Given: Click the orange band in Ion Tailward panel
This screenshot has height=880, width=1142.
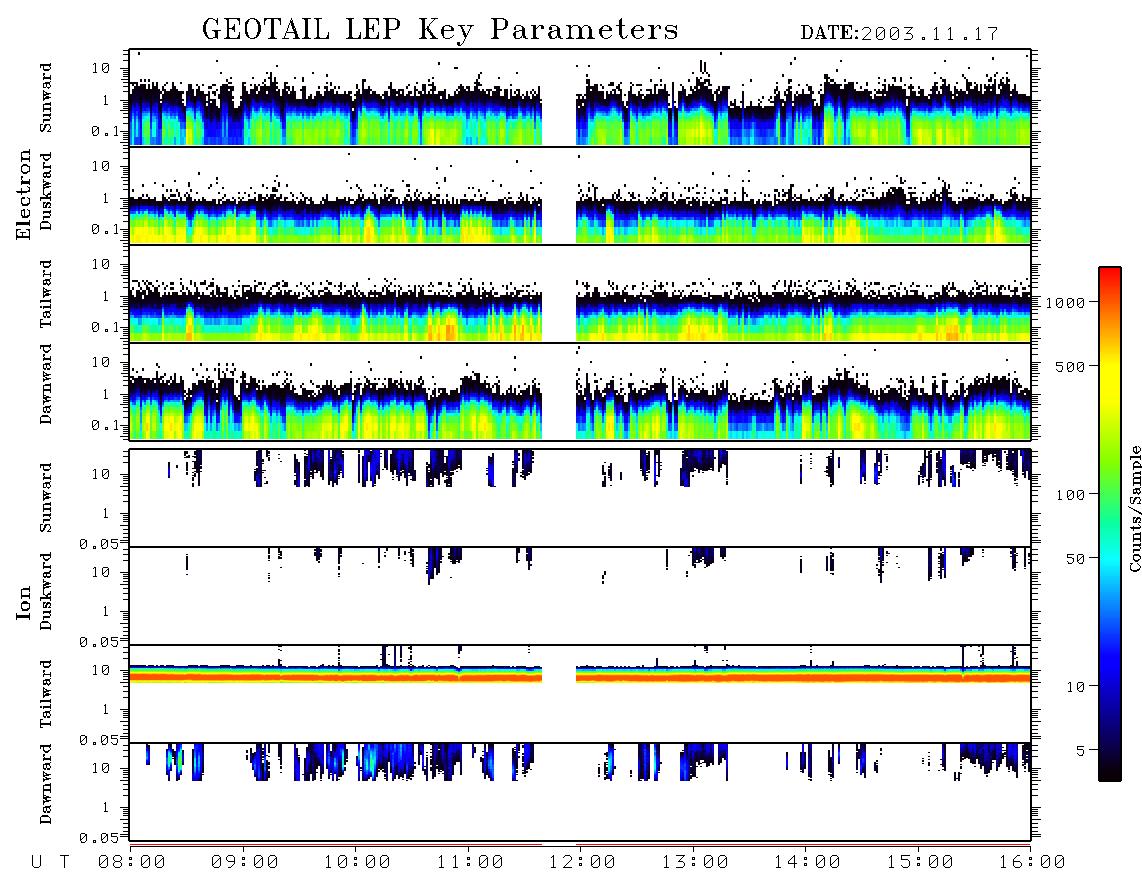Looking at the screenshot, I should click(580, 677).
